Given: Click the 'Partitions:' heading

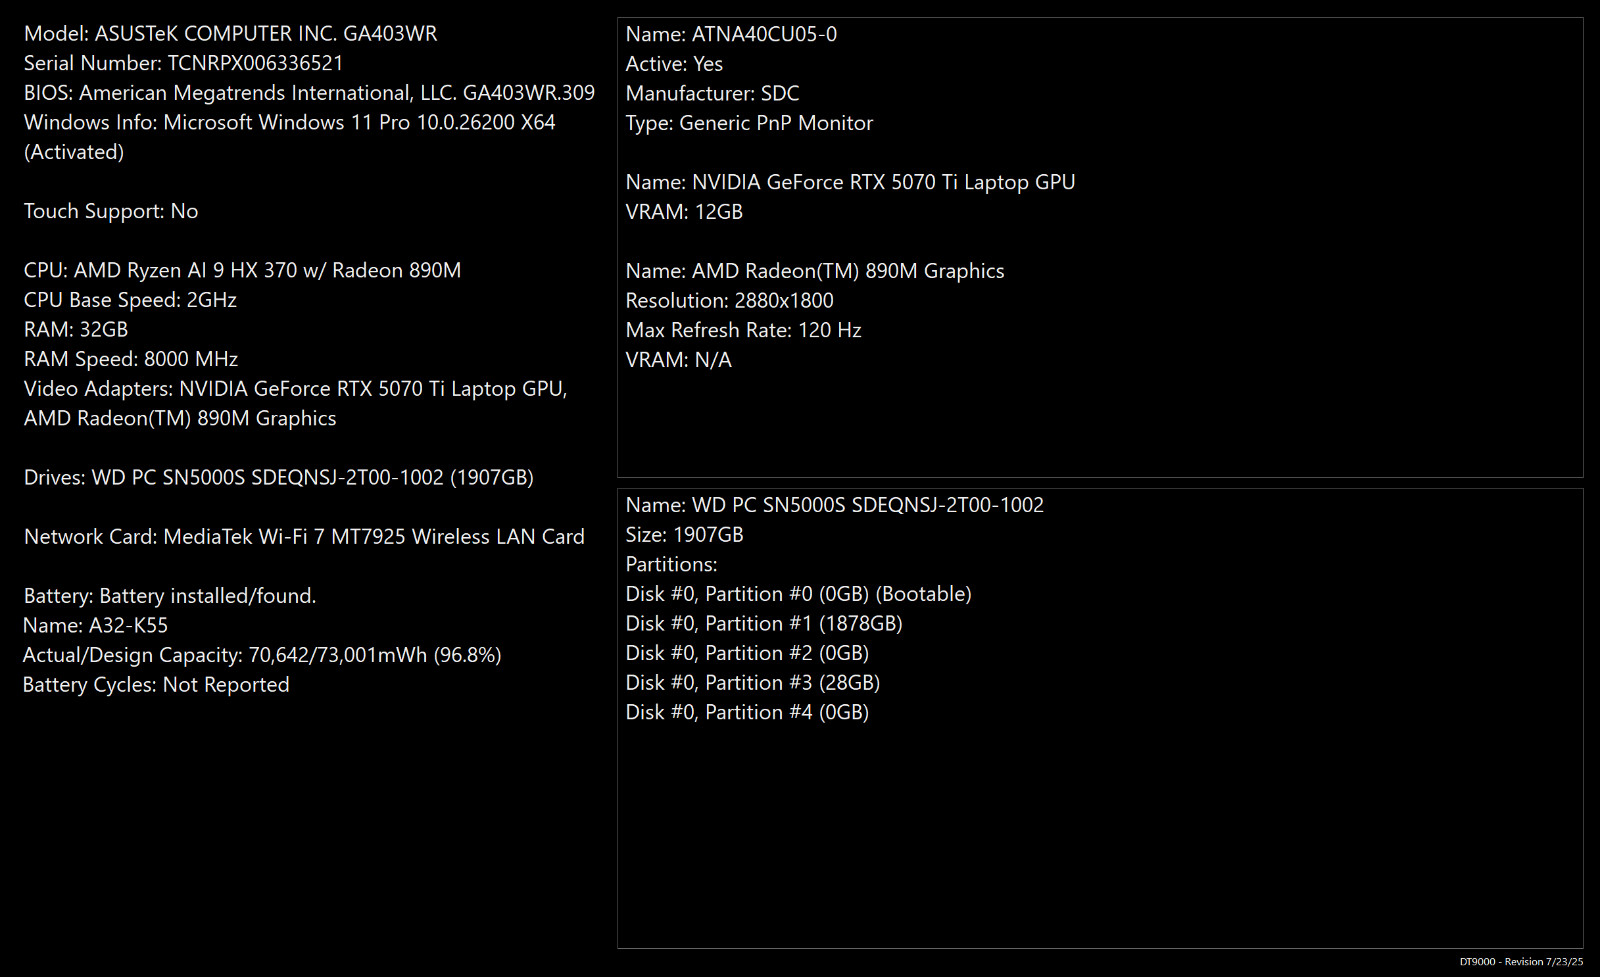Looking at the screenshot, I should (672, 564).
